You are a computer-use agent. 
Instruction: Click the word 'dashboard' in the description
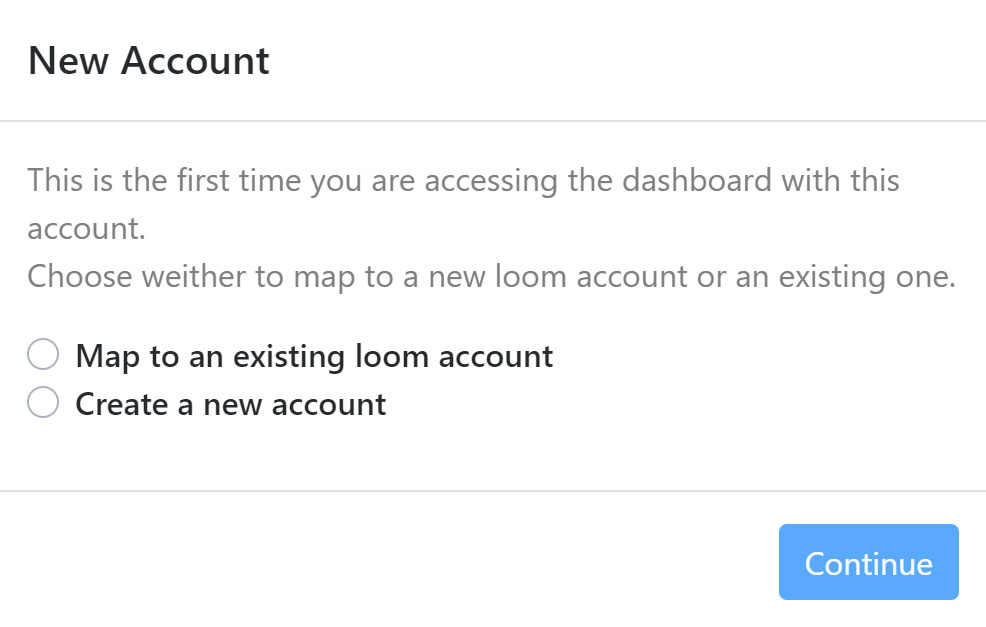[697, 180]
